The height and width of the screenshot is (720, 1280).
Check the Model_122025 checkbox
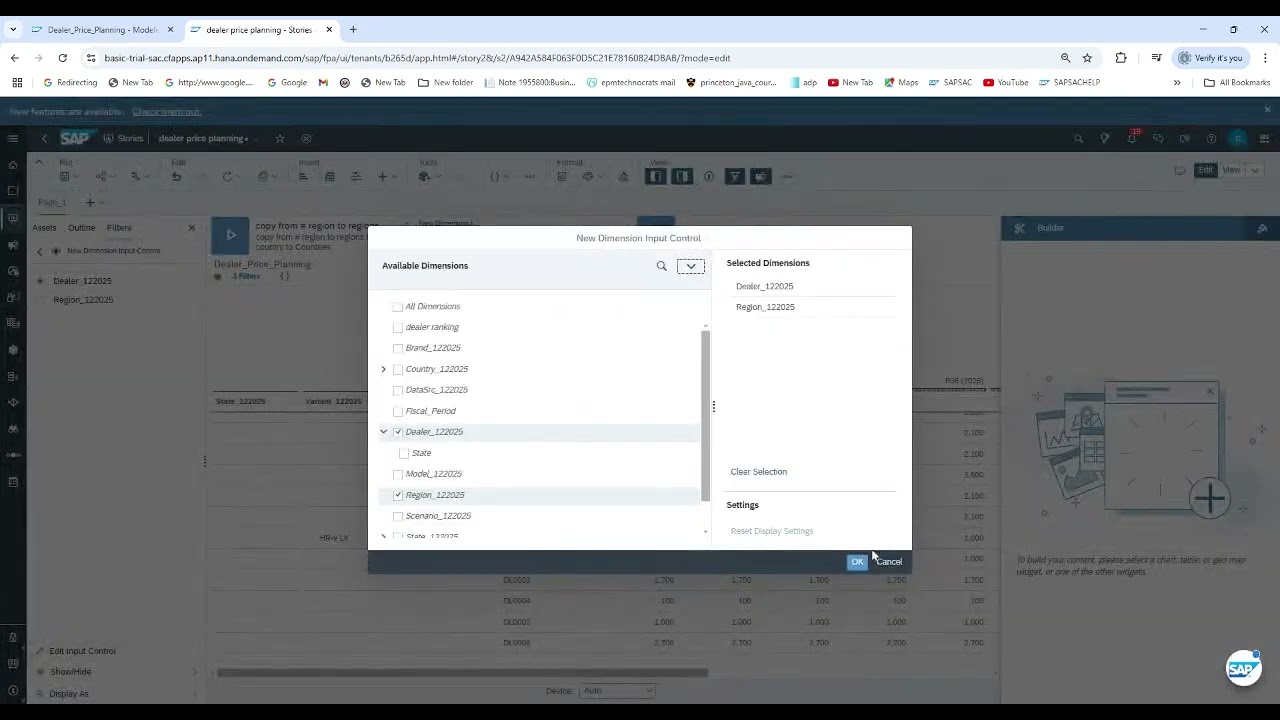(398, 475)
